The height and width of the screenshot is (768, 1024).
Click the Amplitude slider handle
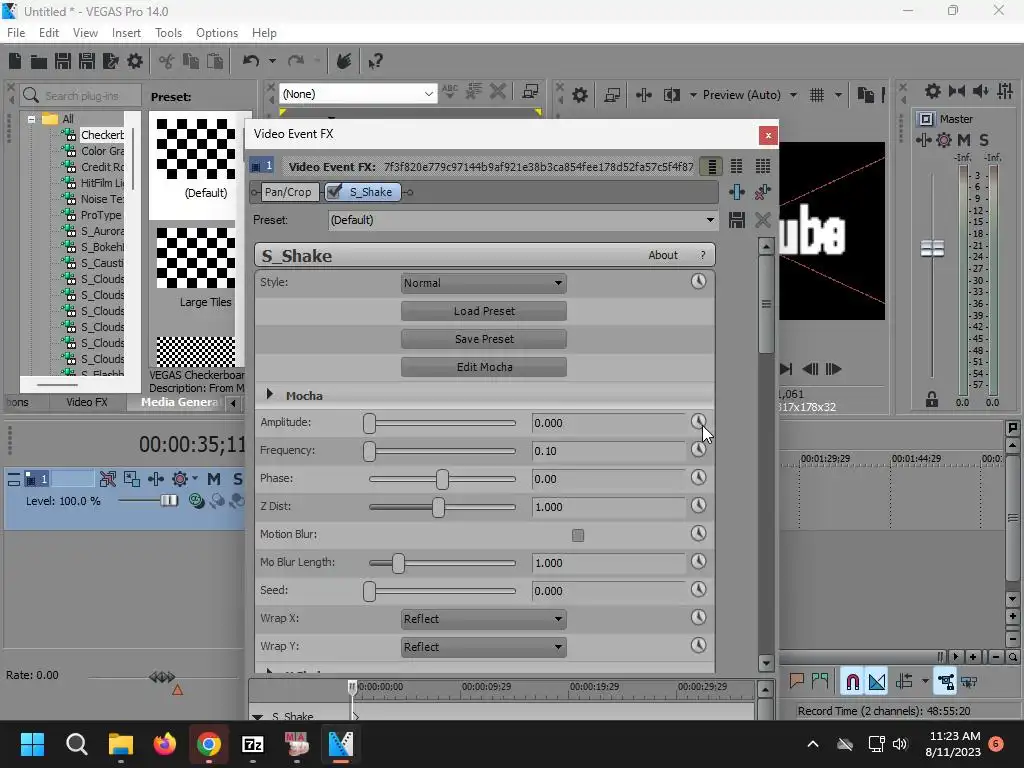point(370,423)
